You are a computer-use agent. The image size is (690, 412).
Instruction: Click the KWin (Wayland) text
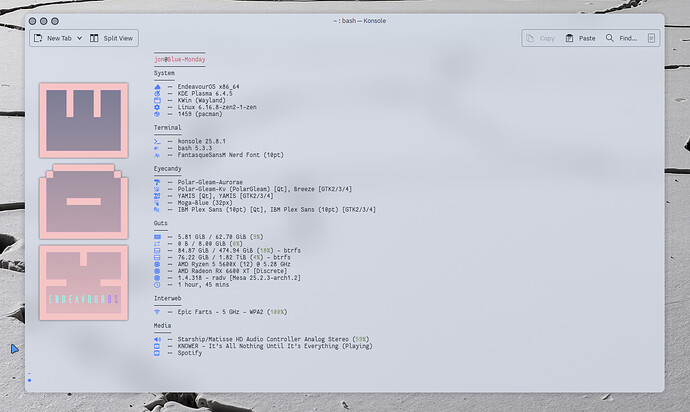202,100
